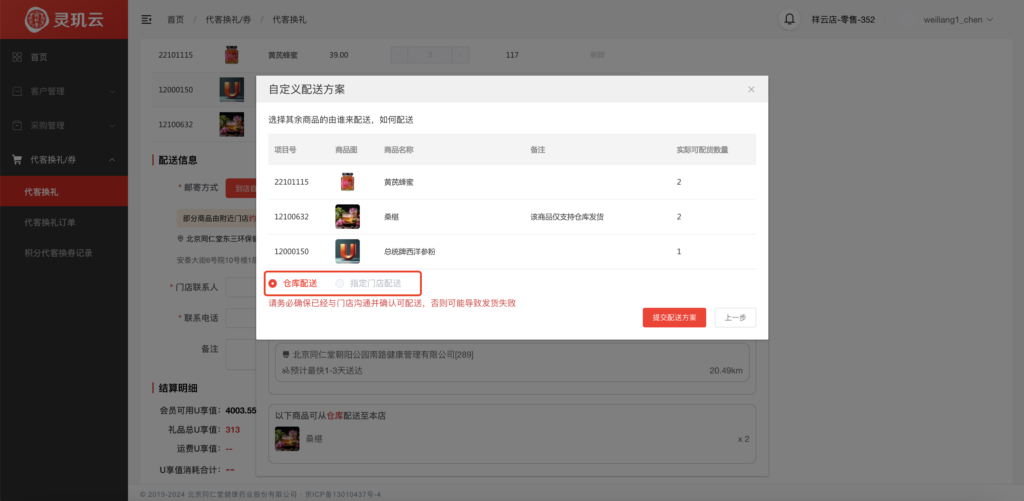Screen dimensions: 1024x501
Task: Click 总统牌西洋参粉 name in dialog
Action: (409, 251)
